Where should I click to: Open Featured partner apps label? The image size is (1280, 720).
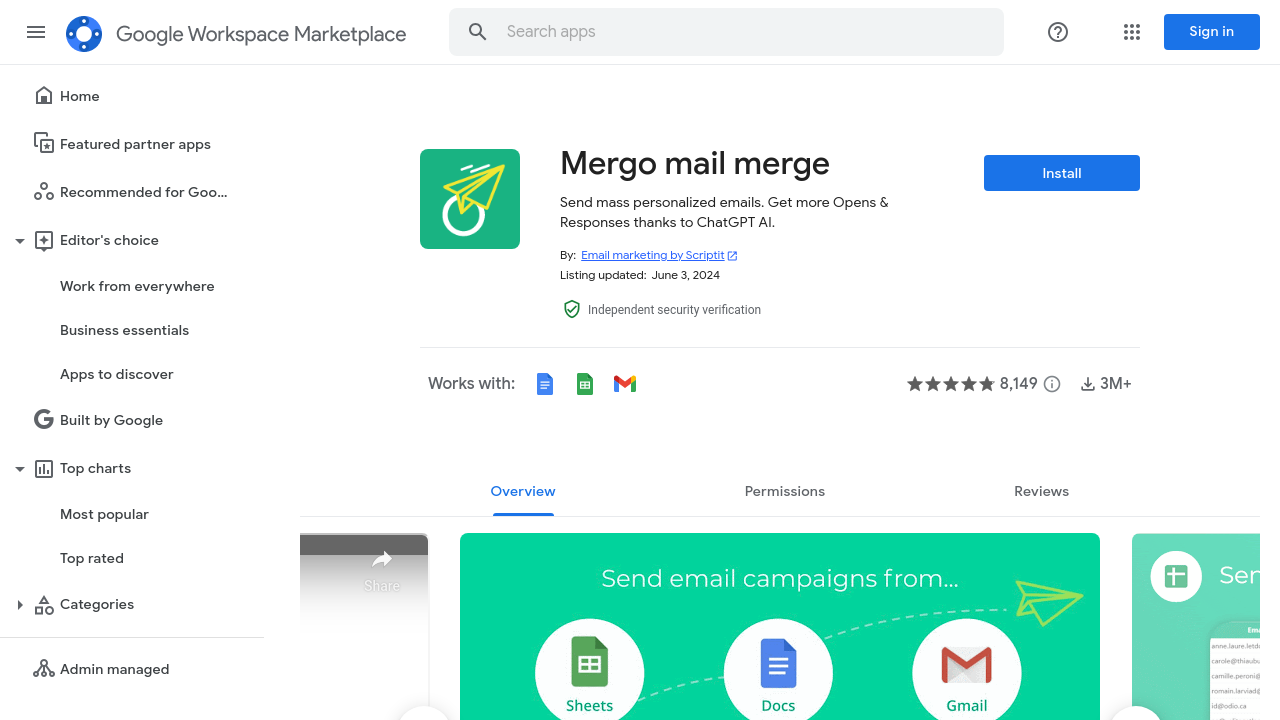(135, 144)
